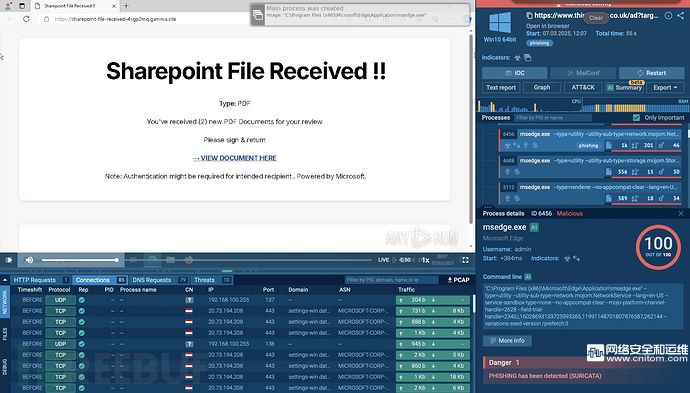Mute the session with the speaker icon
The height and width of the screenshot is (393, 690).
pyautogui.click(x=29, y=260)
